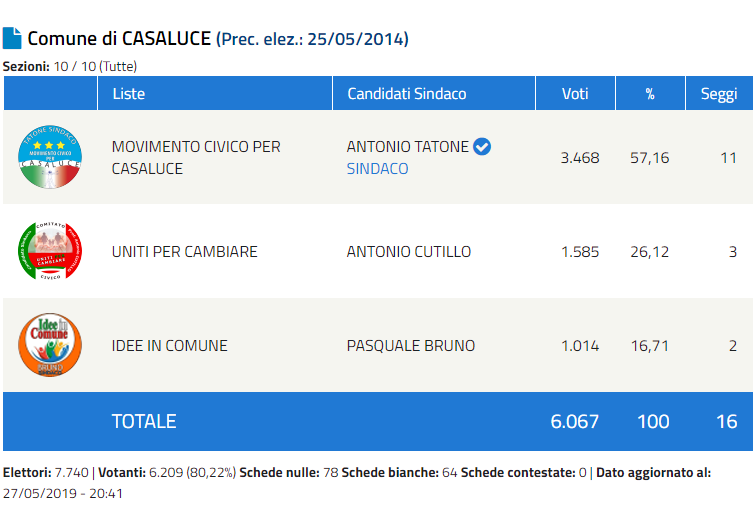Click the Uniti per Cambiare party logo
This screenshot has height=507, width=755.
[50, 251]
